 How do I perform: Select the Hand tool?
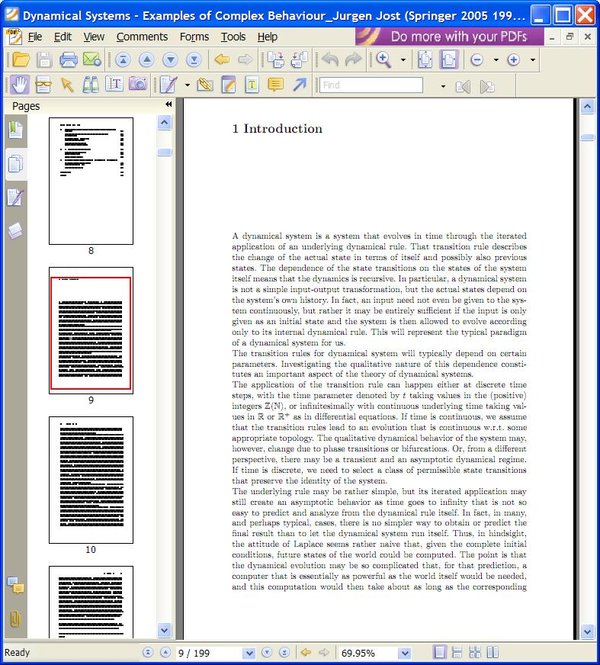click(x=20, y=85)
